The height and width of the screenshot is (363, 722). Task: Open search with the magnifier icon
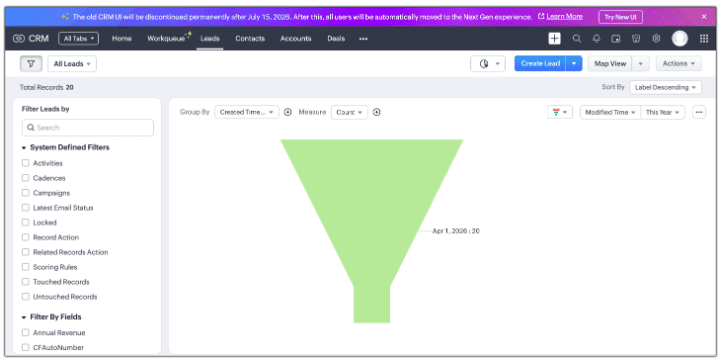576,39
